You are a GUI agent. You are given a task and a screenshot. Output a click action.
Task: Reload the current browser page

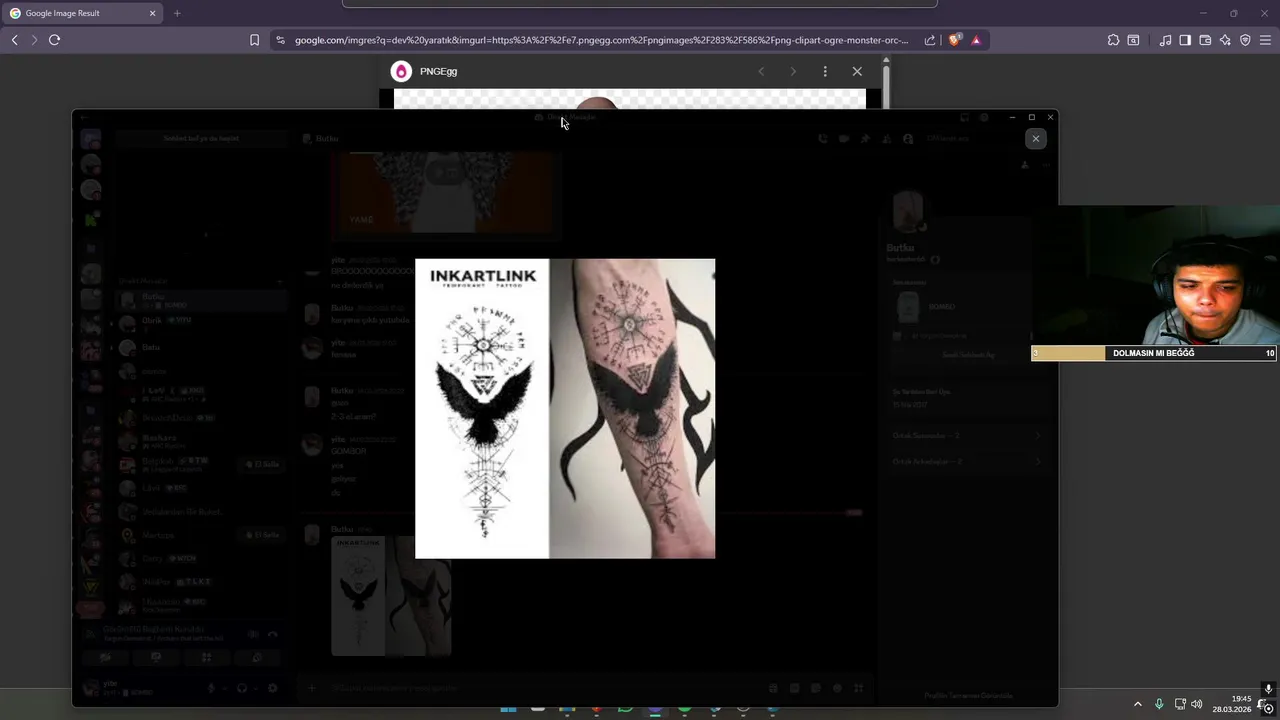[55, 40]
